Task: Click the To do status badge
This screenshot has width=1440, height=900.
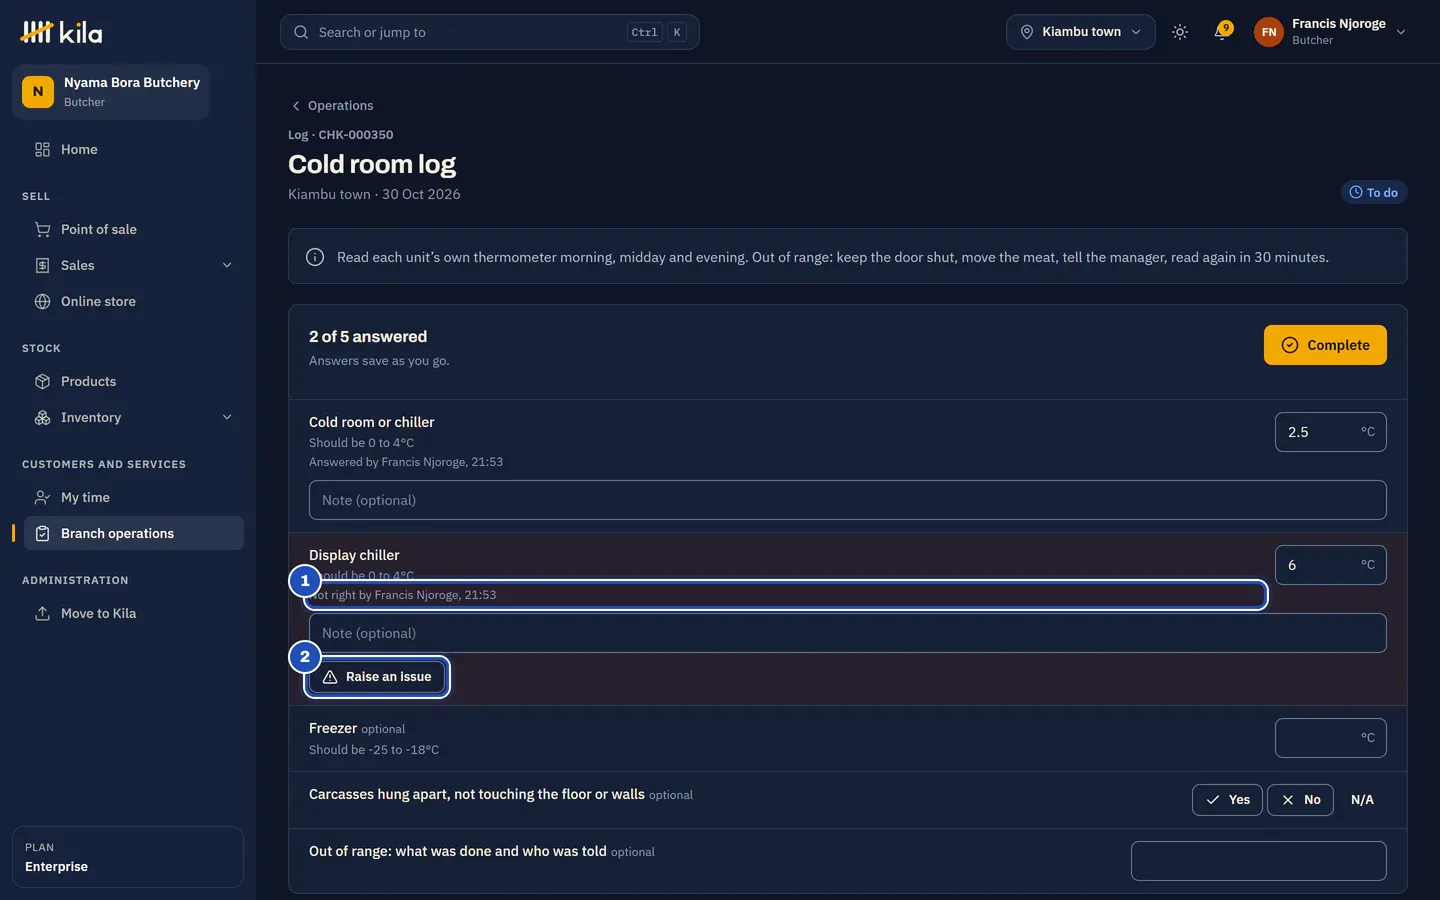Action: [x=1374, y=192]
